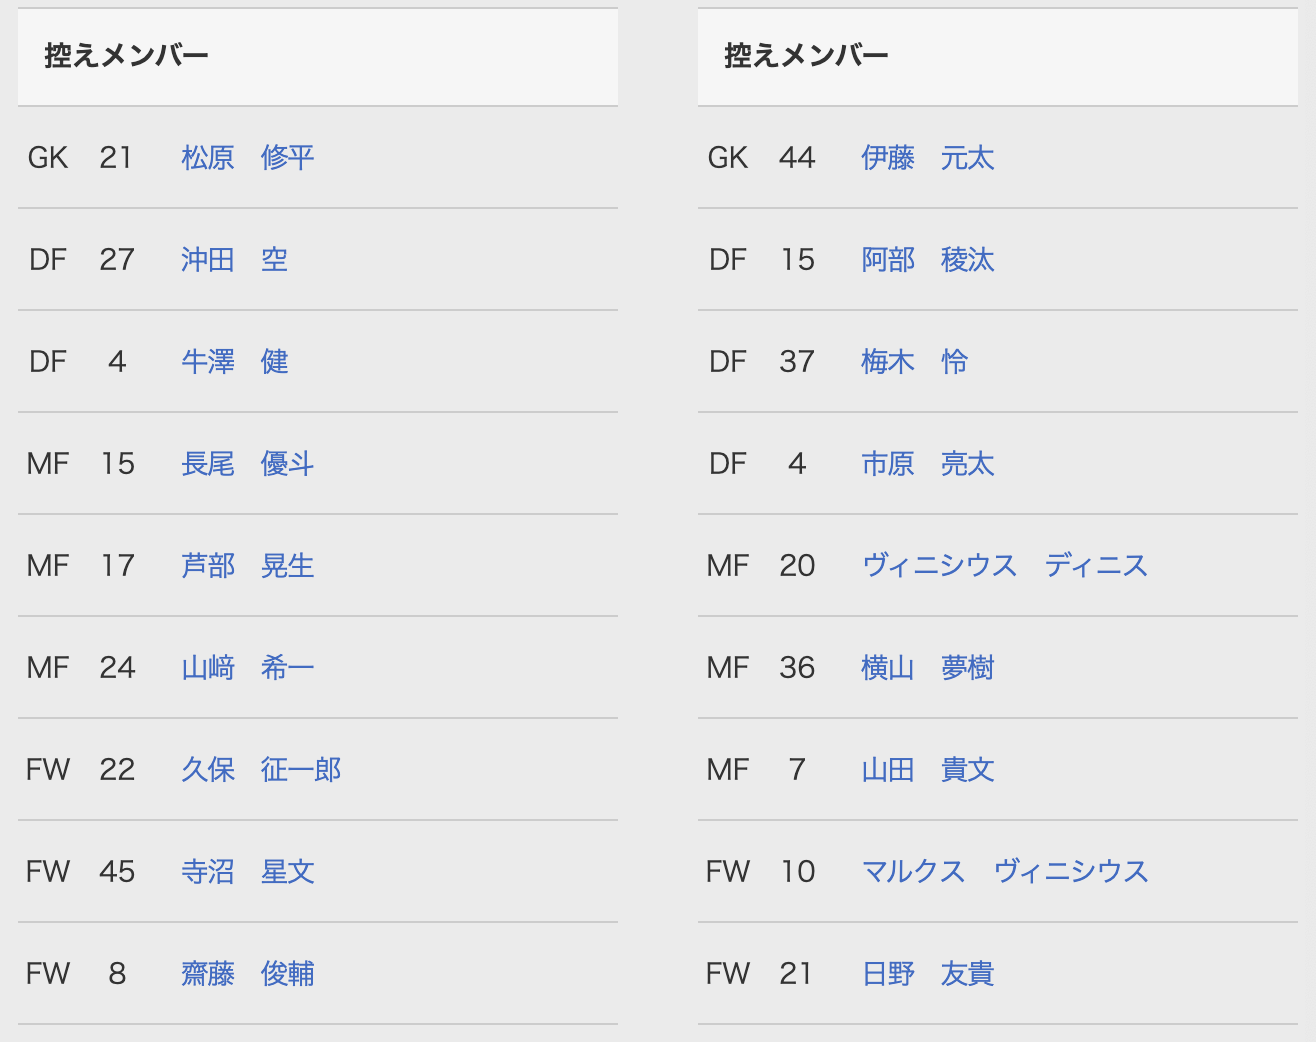The image size is (1316, 1042).
Task: Select player link 市原 亮太
Action: [927, 464]
